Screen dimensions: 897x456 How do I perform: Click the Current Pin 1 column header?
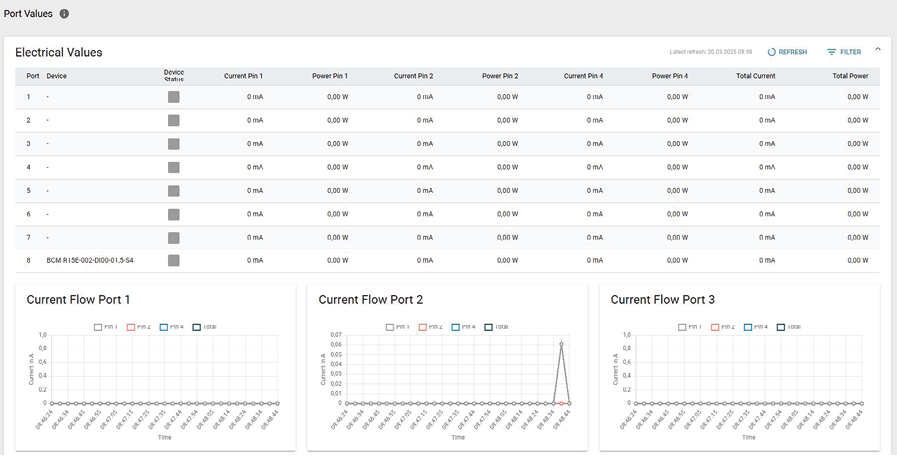click(x=243, y=76)
